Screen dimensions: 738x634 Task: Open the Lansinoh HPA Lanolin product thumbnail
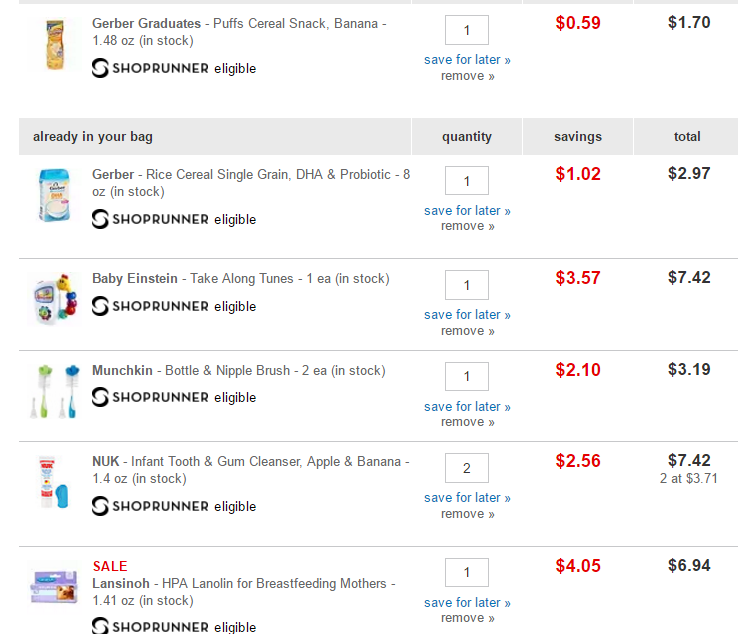(x=55, y=587)
